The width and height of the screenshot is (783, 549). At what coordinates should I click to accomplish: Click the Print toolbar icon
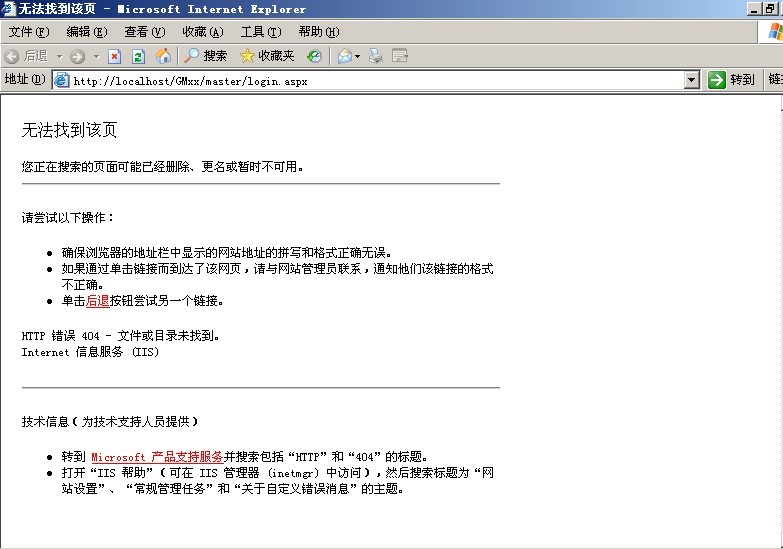376,56
